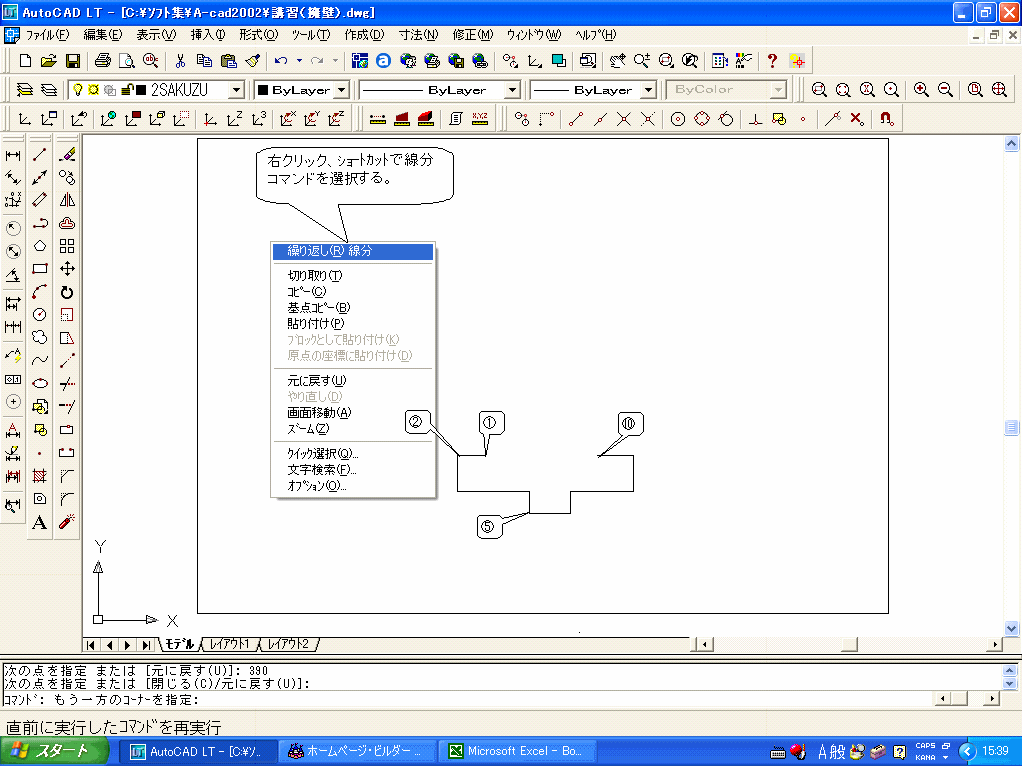Image resolution: width=1023 pixels, height=767 pixels.
Task: Choose 繰り返し(R) 線分 in the context menu
Action: click(353, 251)
